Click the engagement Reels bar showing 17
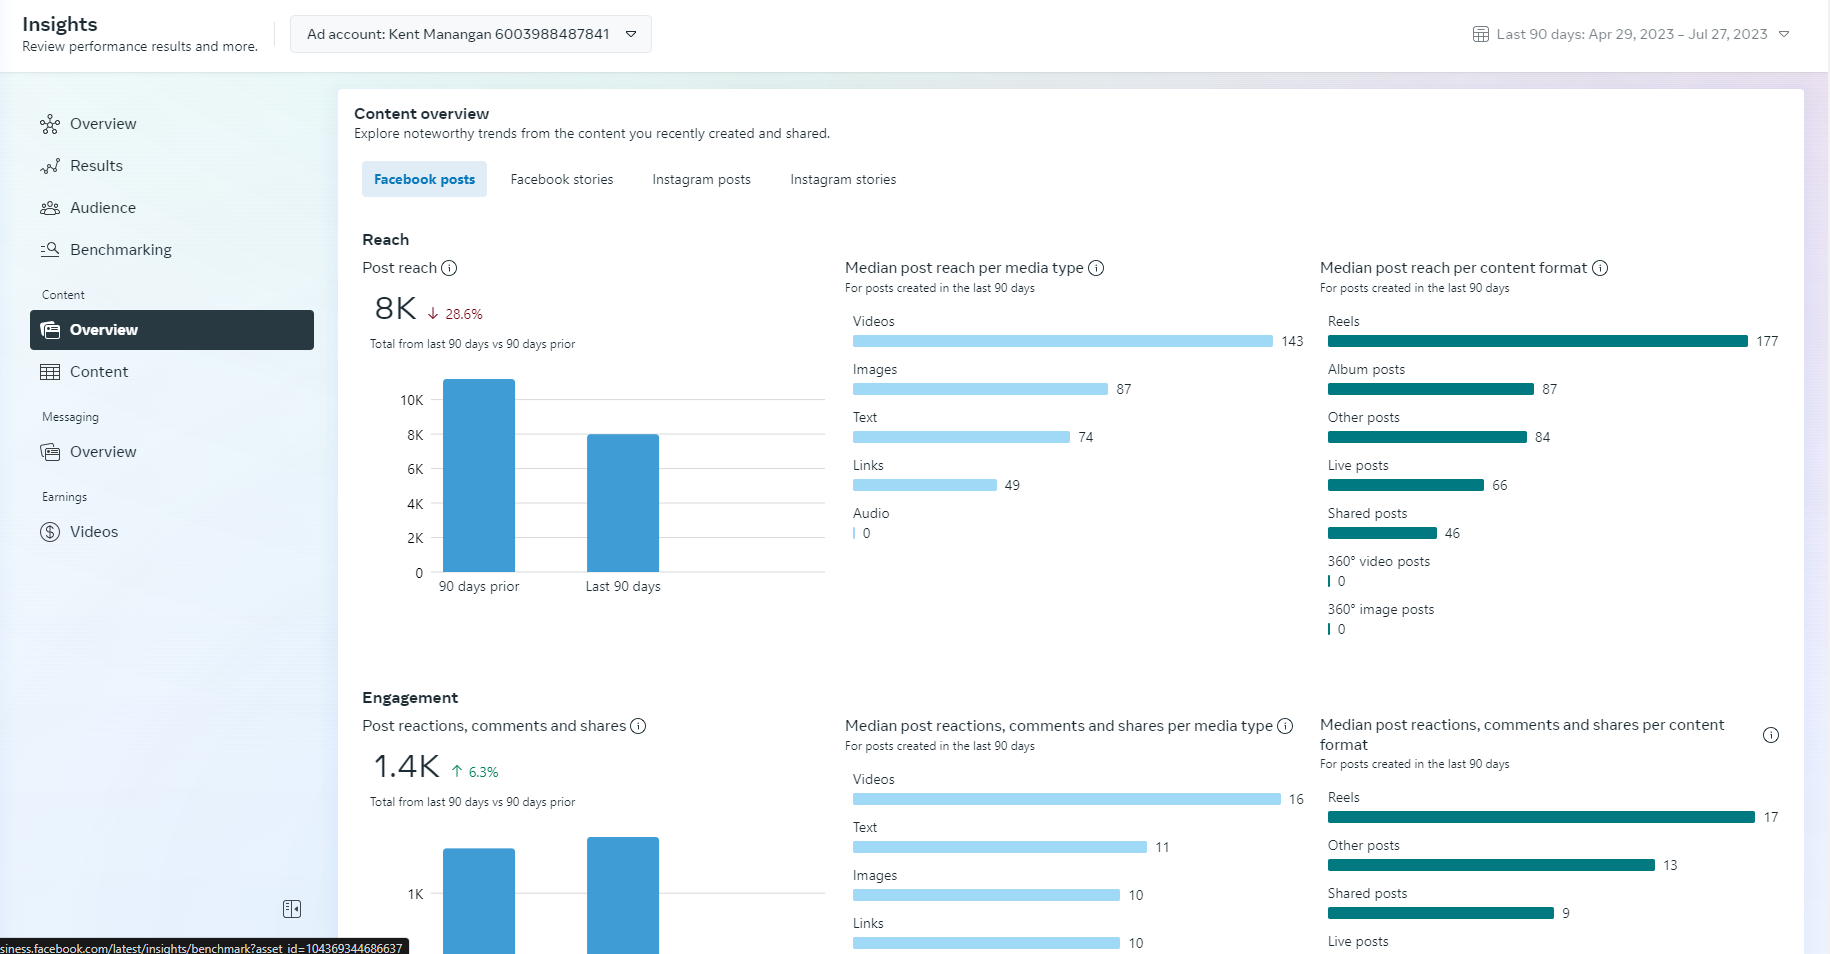This screenshot has width=1830, height=954. point(1541,817)
